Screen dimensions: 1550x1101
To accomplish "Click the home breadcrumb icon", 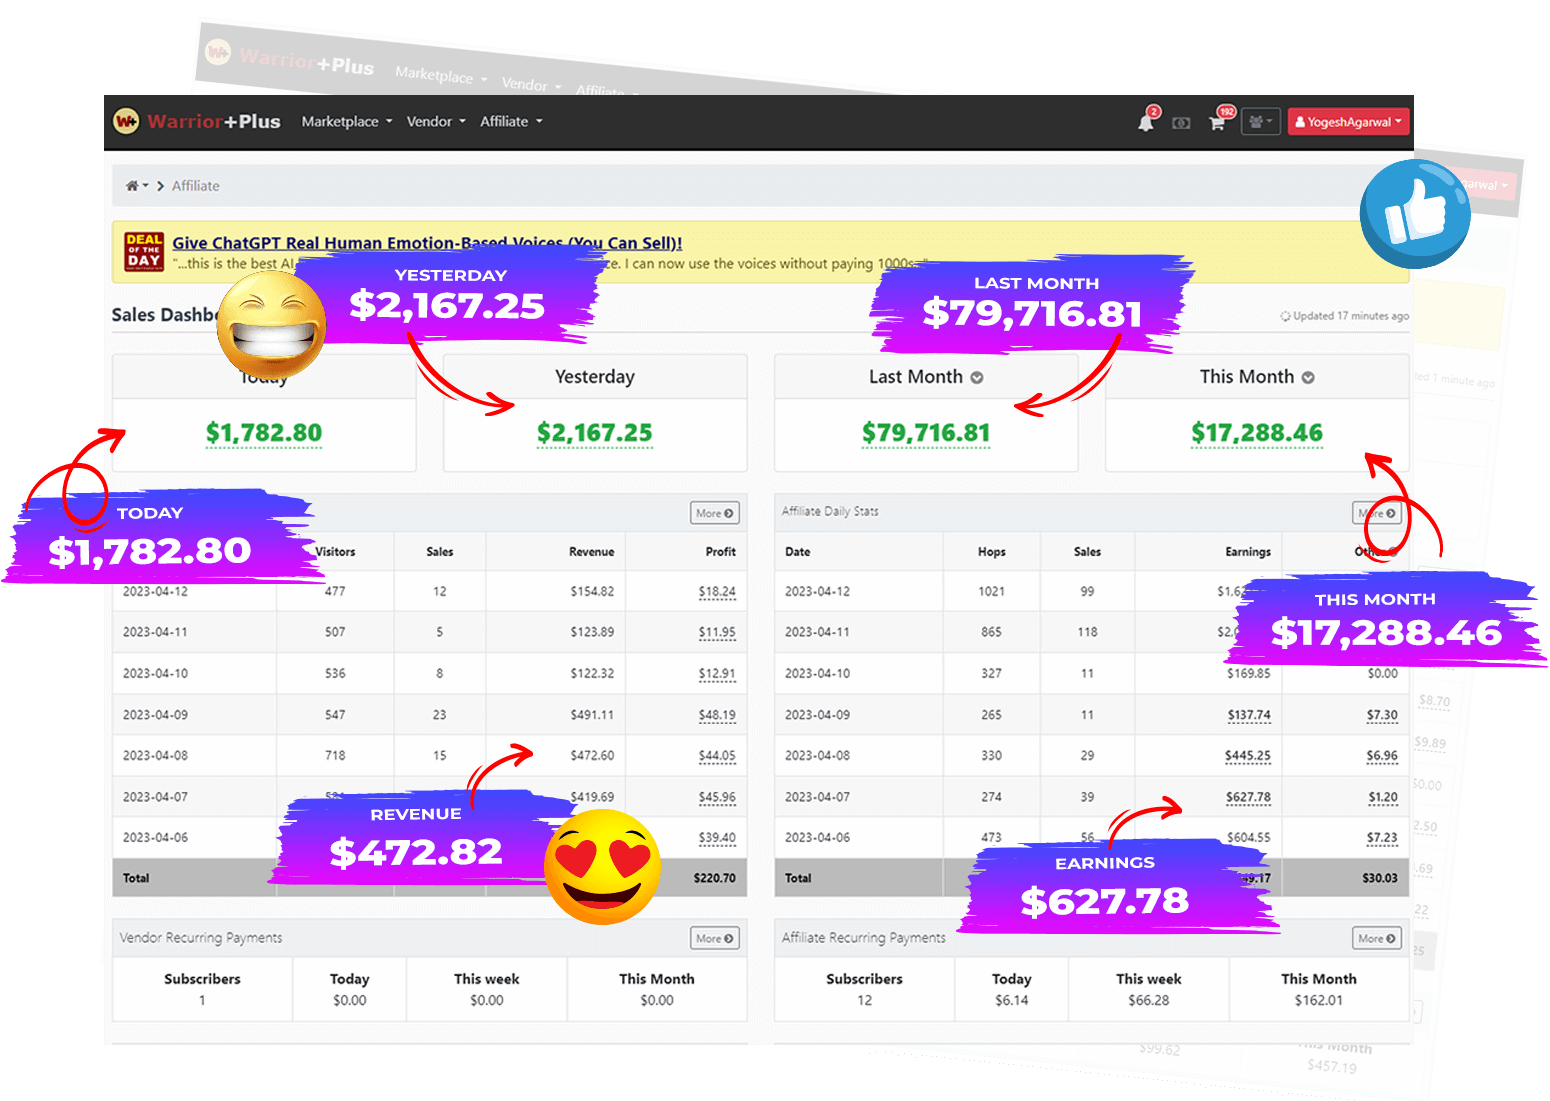I will tap(132, 186).
